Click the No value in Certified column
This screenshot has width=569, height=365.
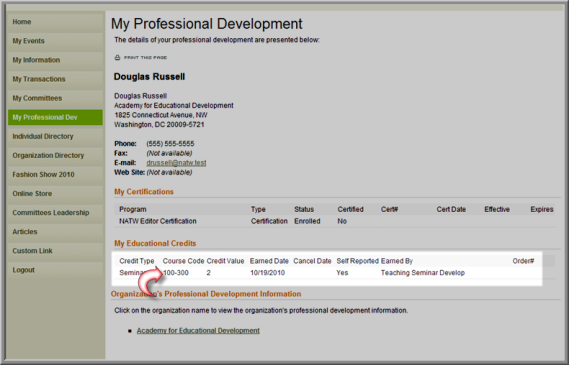click(342, 221)
